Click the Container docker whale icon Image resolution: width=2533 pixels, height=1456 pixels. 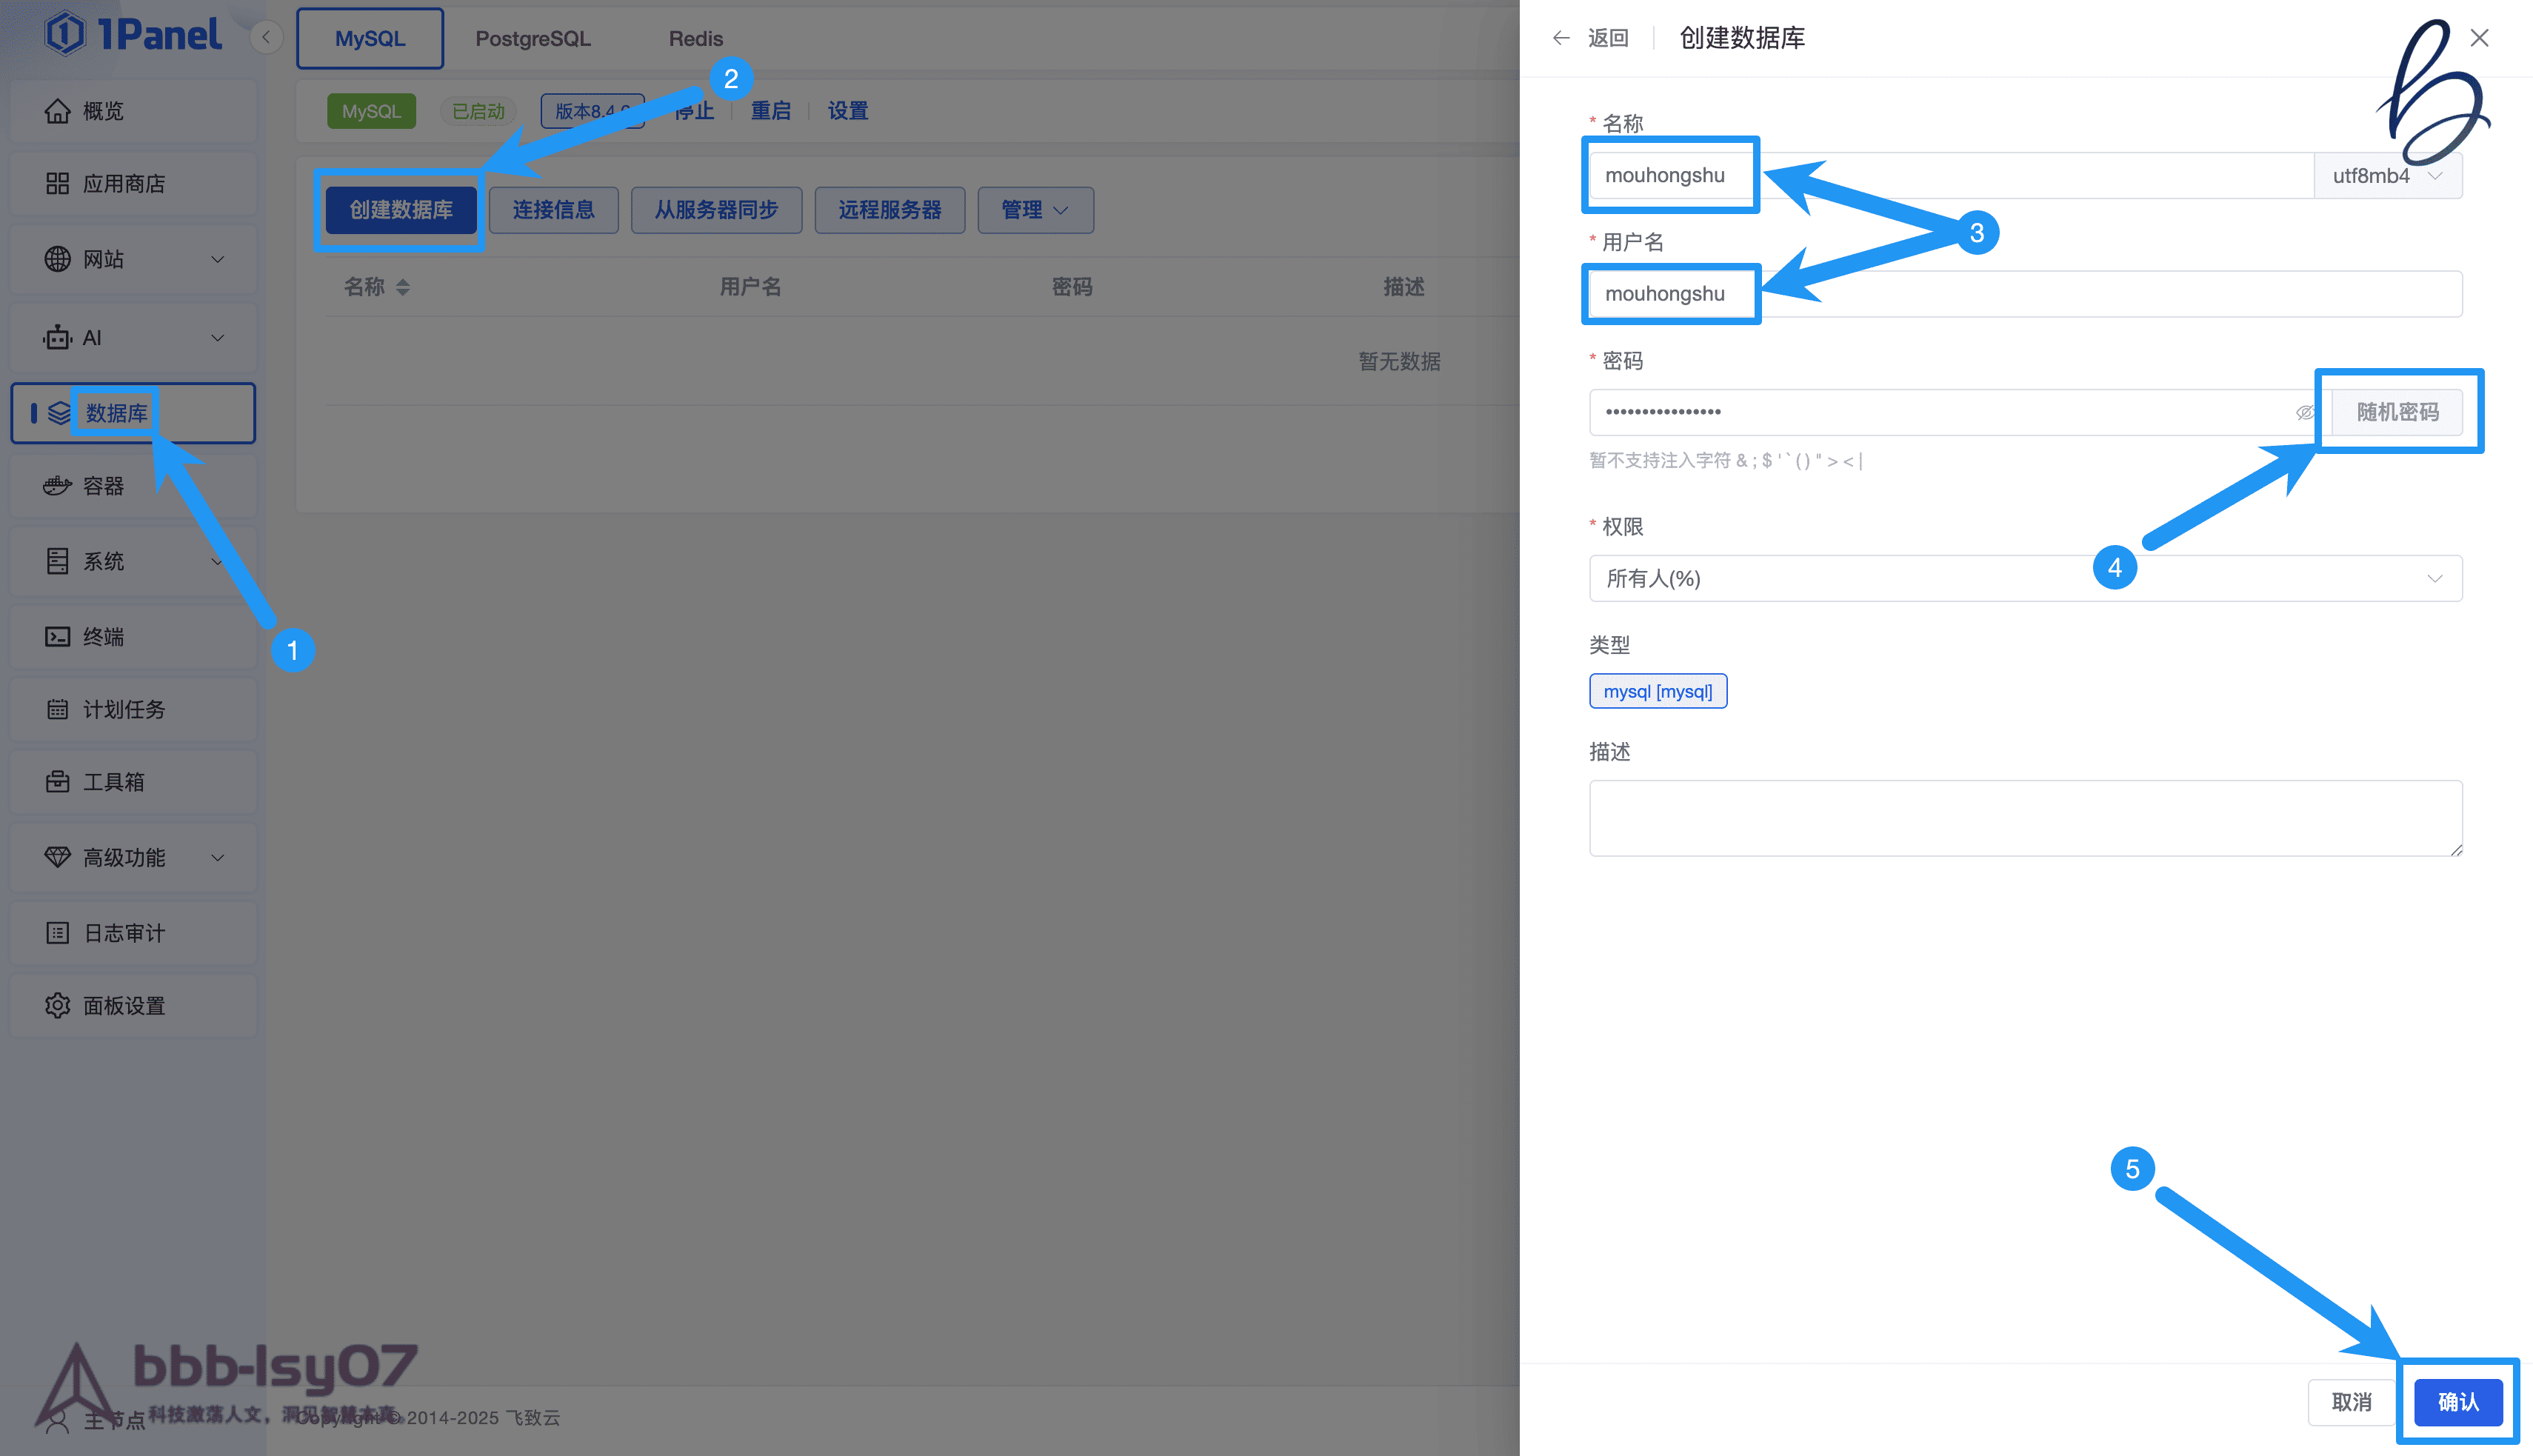[57, 486]
